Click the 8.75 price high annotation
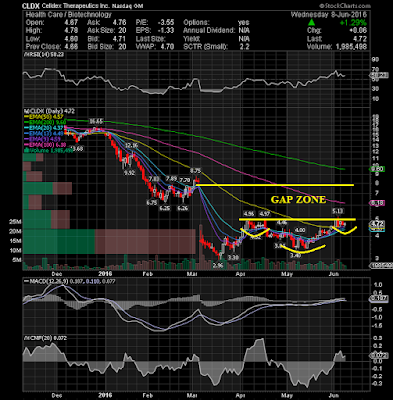Screen dimensions: 393x400 195,170
